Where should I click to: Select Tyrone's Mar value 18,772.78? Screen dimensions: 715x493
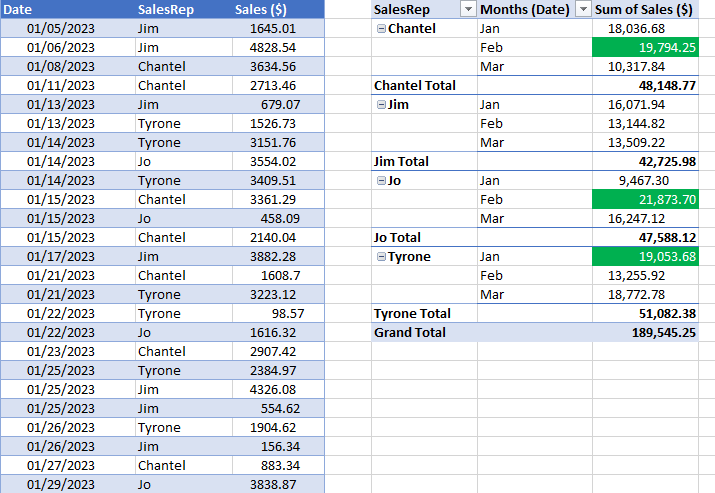coord(645,295)
